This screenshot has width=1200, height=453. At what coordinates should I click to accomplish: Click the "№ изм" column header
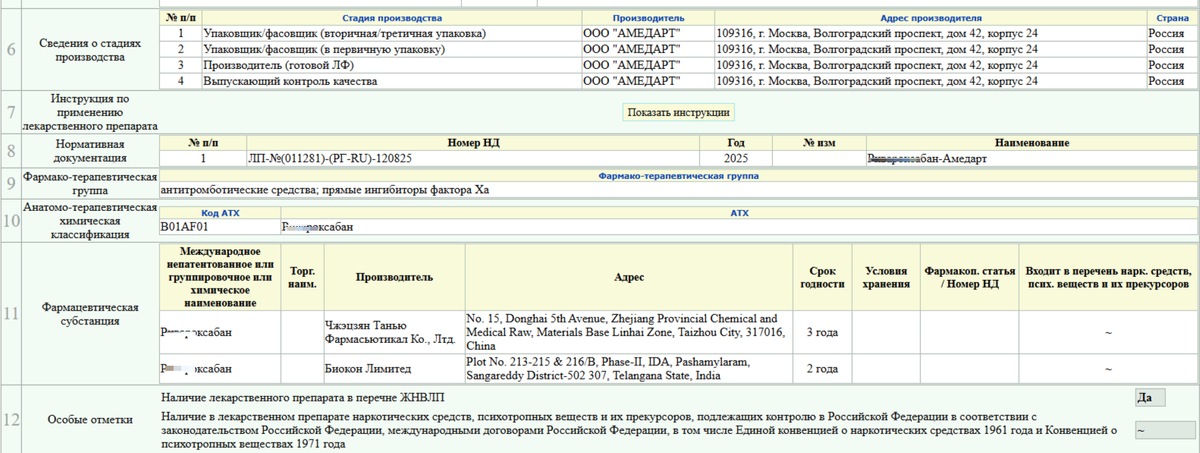tap(819, 143)
